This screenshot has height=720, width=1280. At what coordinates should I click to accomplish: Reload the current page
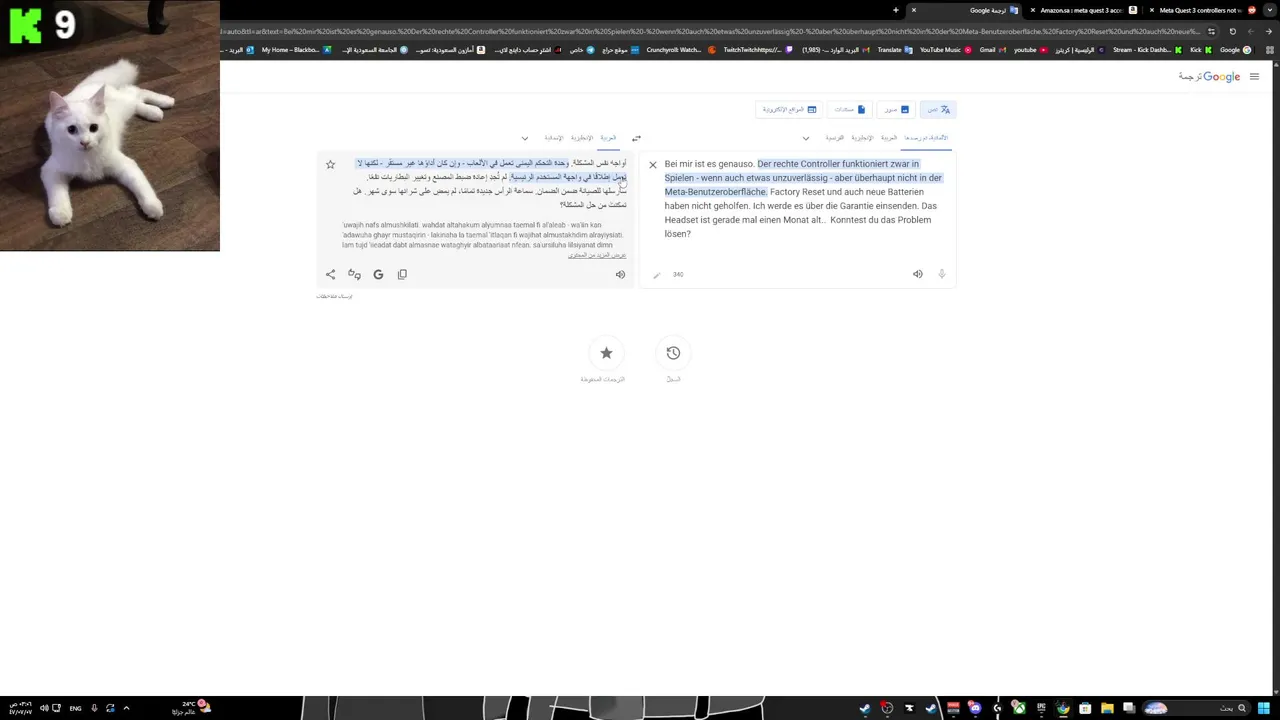(x=1233, y=31)
